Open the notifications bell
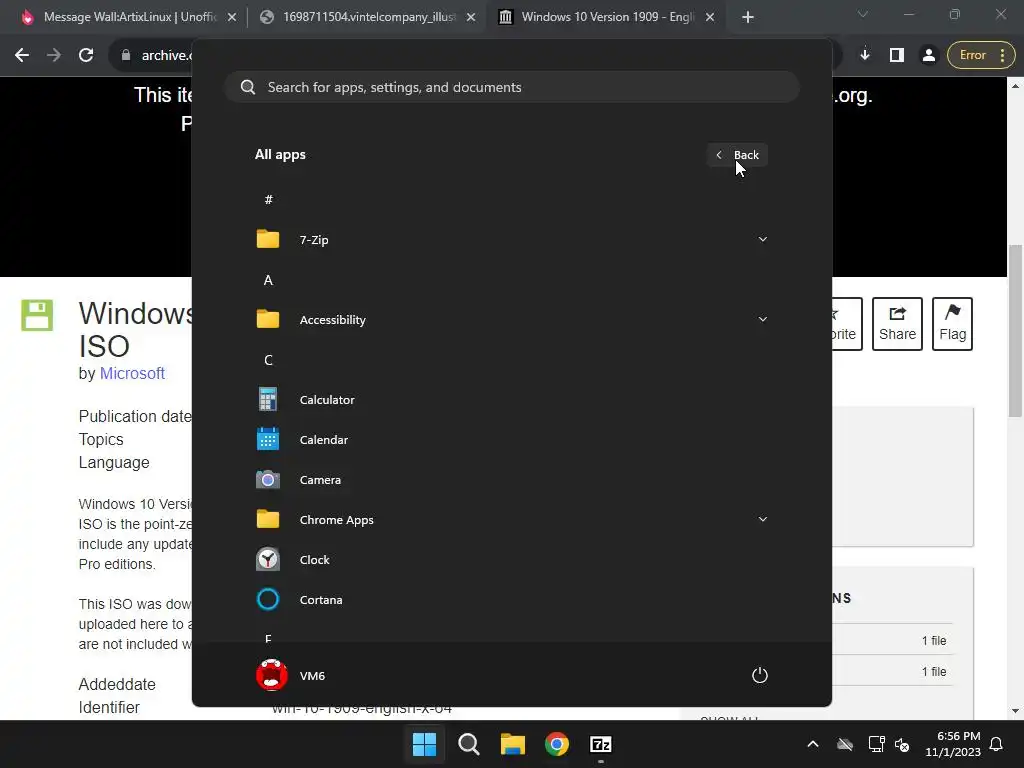1024x768 pixels. point(997,744)
